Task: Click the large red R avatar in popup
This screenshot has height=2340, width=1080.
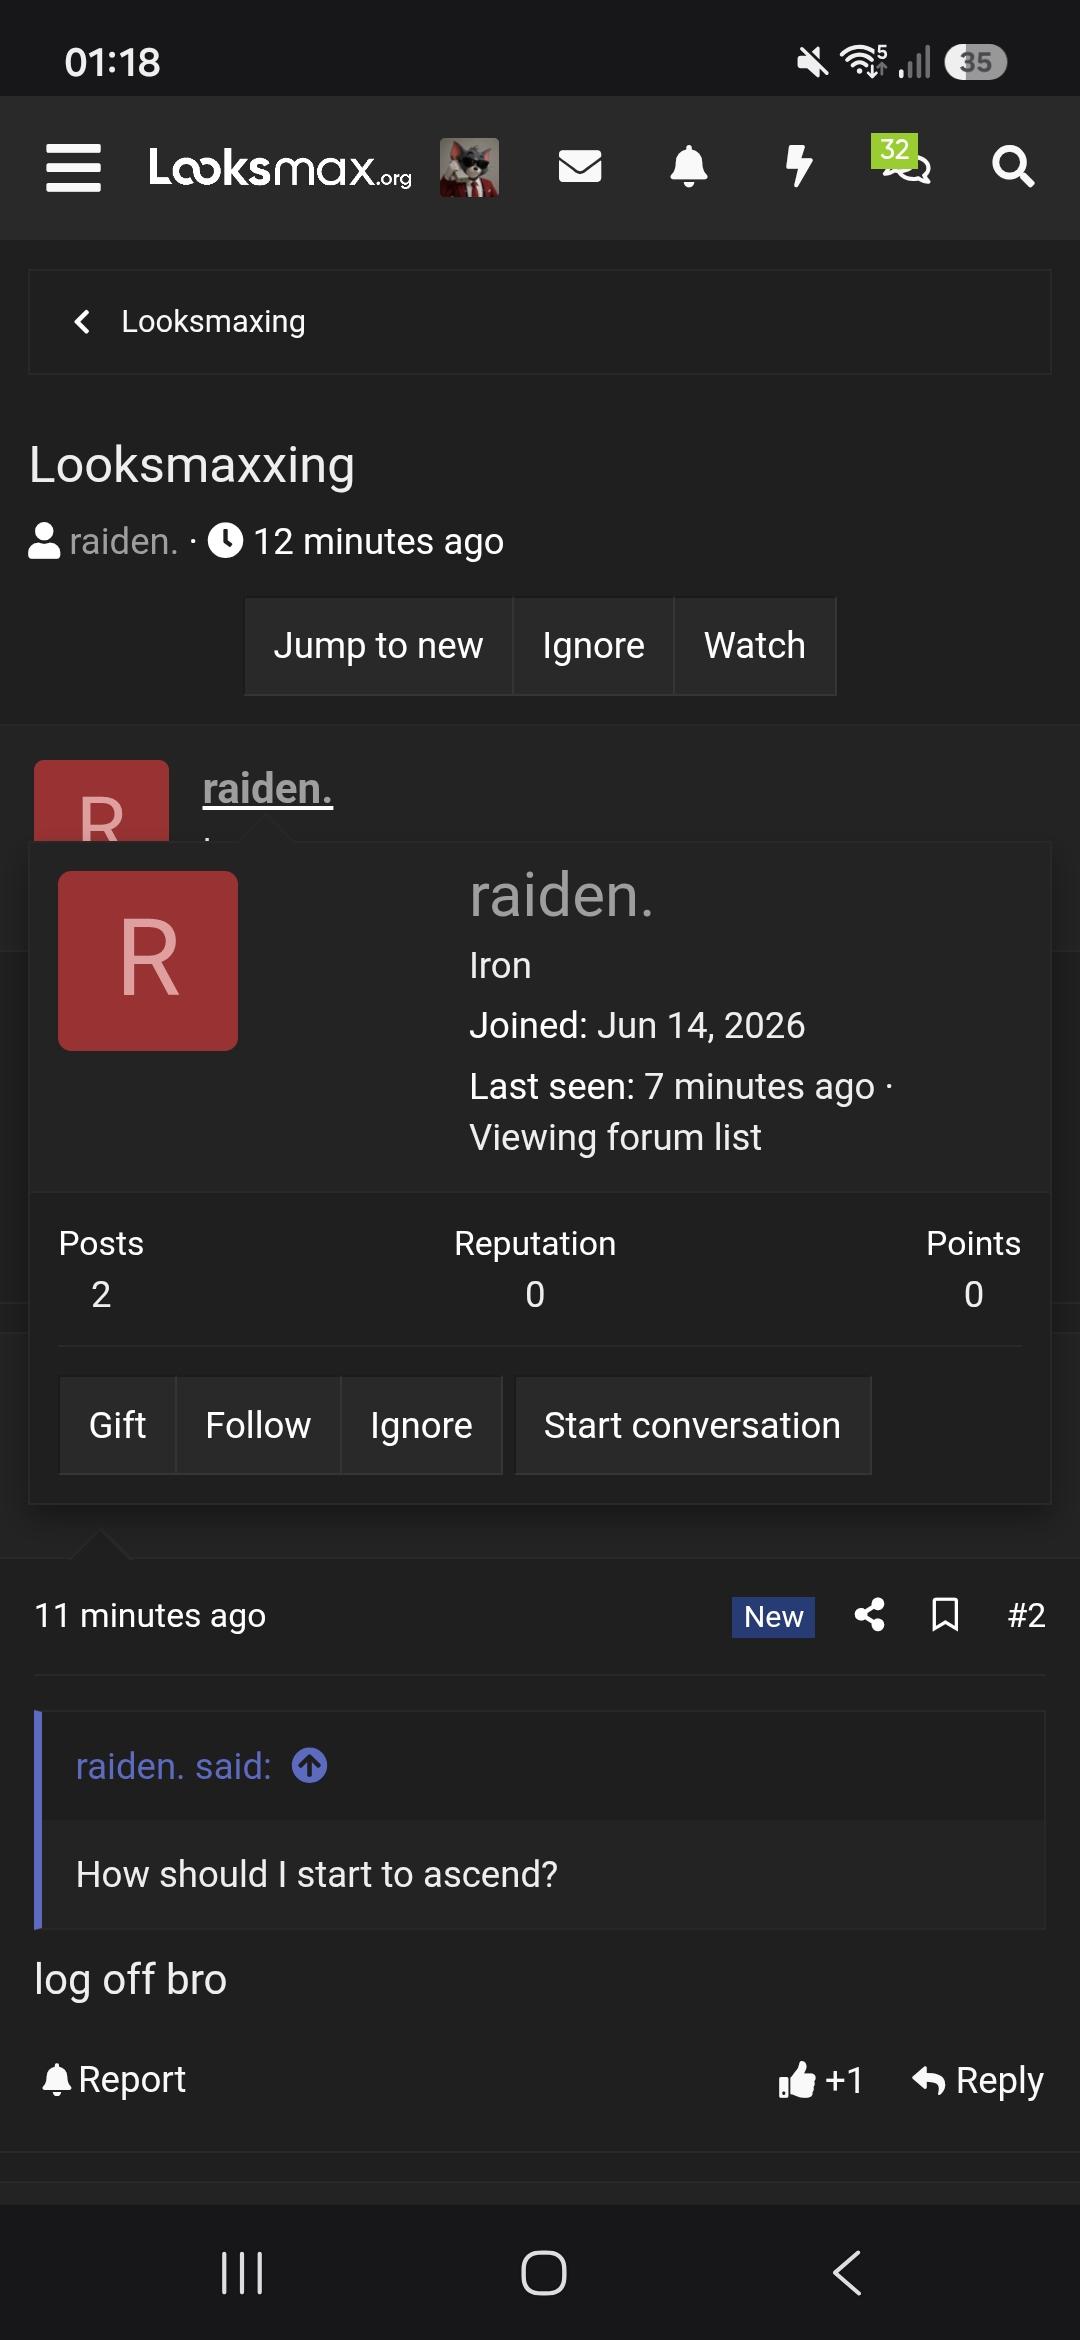Action: tap(148, 961)
